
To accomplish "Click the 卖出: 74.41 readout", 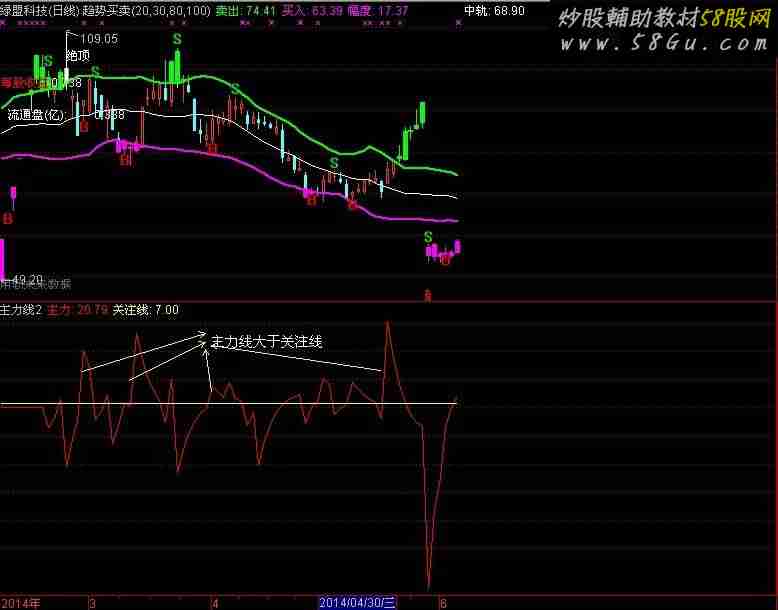I will 246,10.
